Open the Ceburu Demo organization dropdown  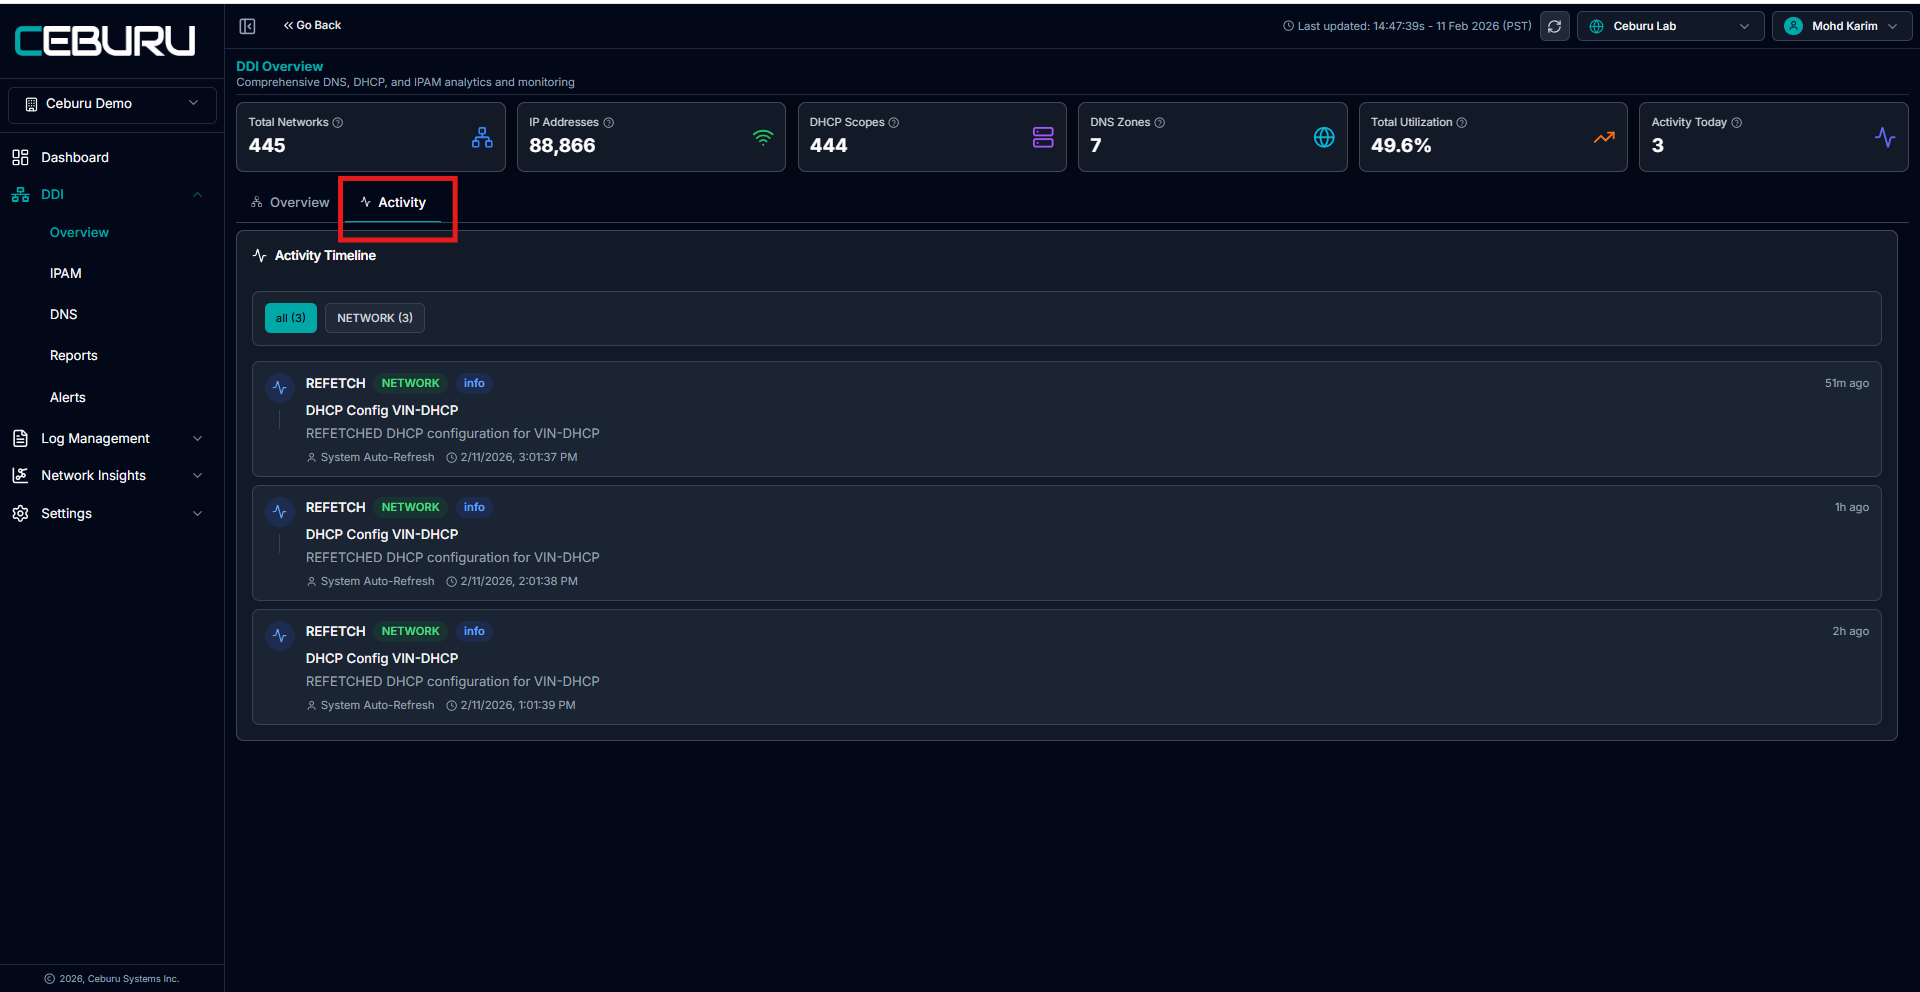[x=112, y=104]
